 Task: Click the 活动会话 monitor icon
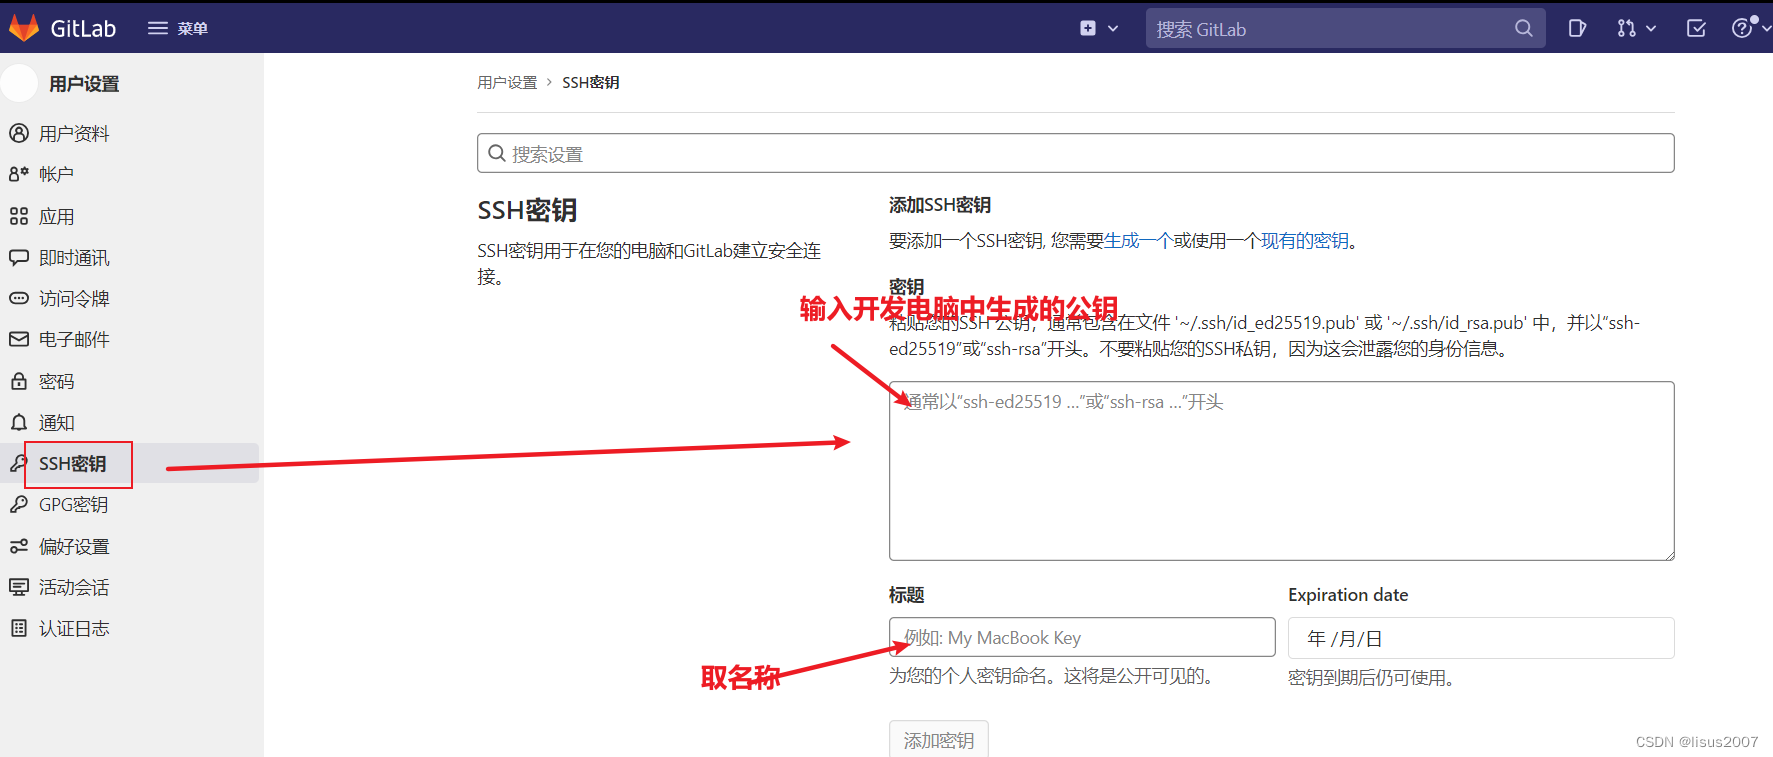click(x=19, y=587)
